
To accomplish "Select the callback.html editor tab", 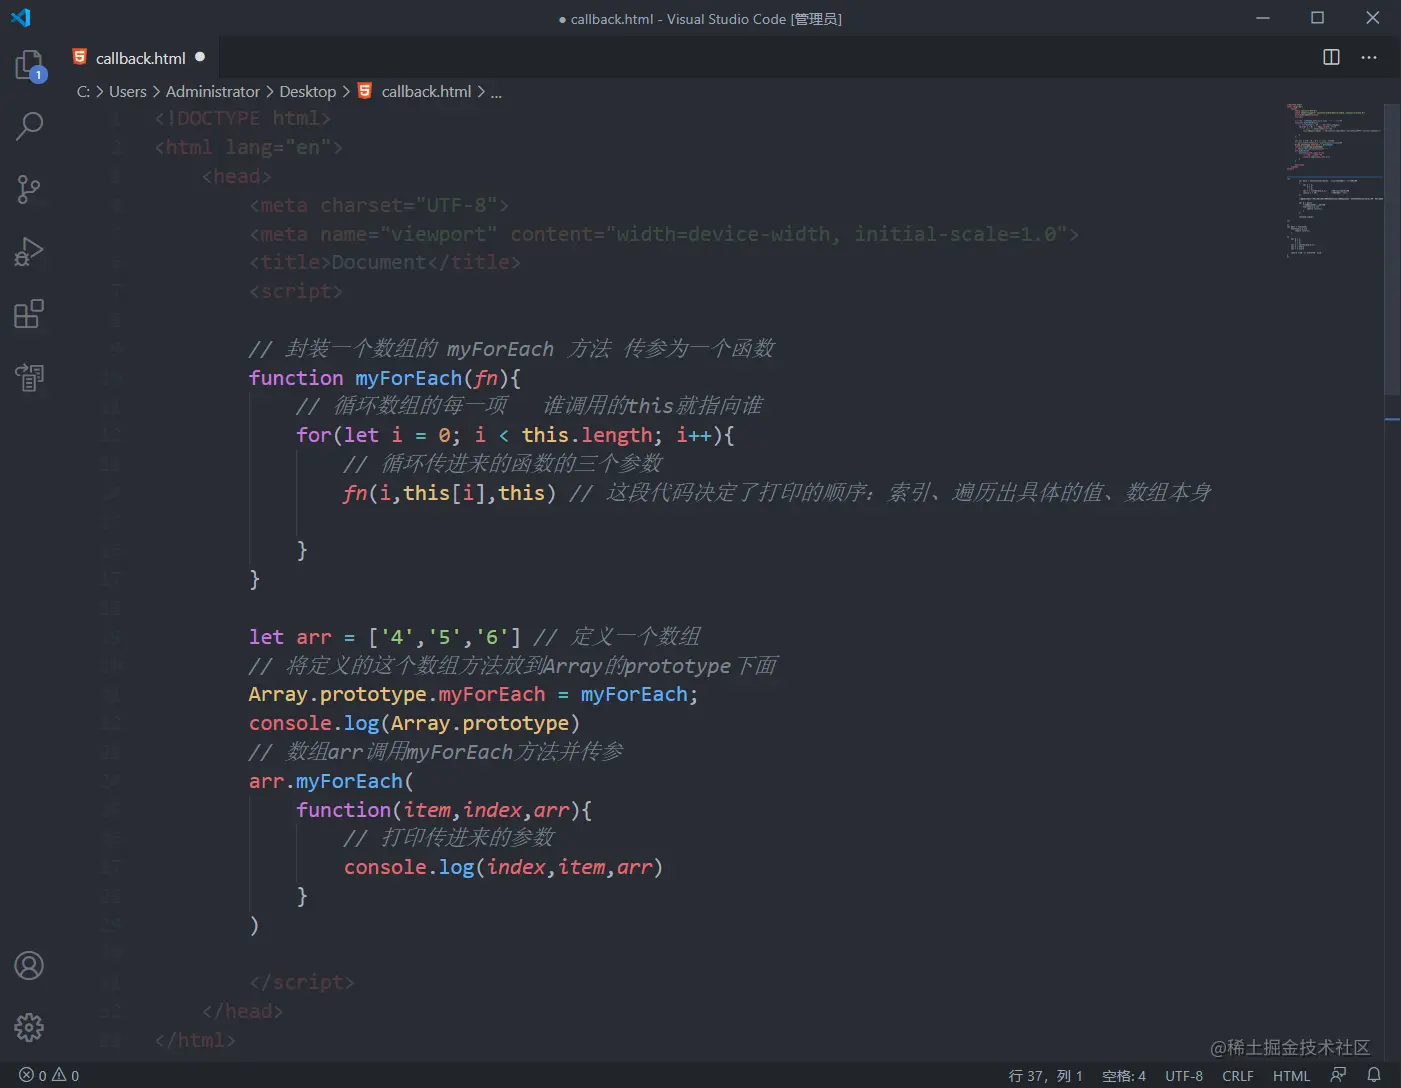I will 138,57.
